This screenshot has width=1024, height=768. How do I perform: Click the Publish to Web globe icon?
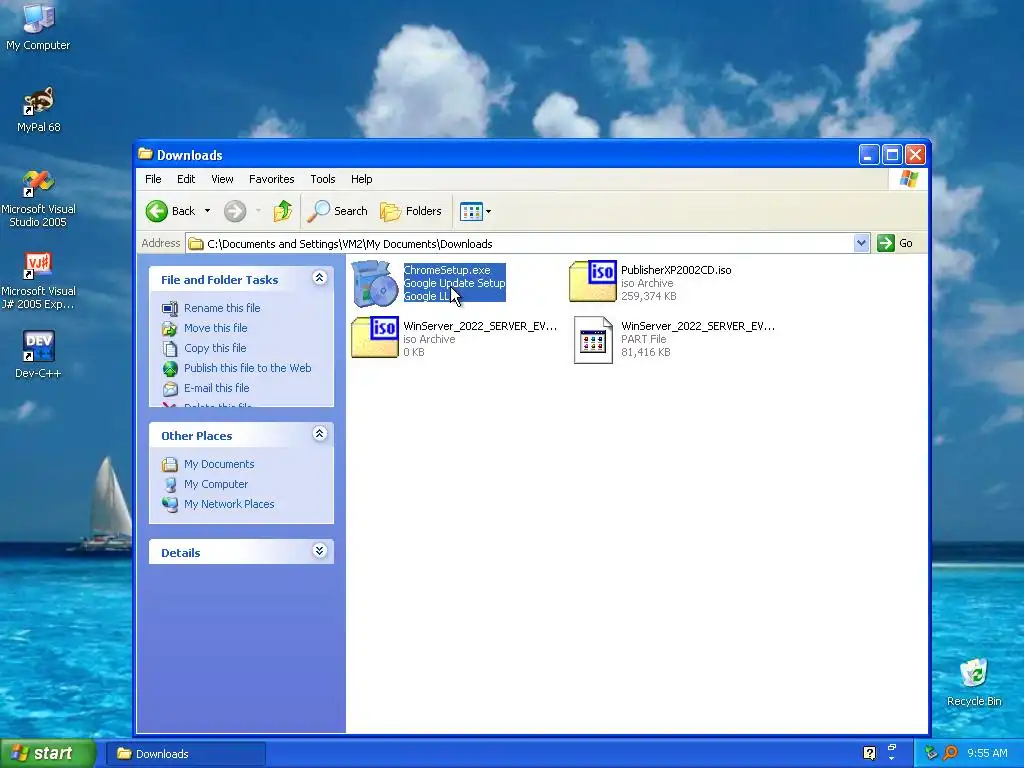170,368
